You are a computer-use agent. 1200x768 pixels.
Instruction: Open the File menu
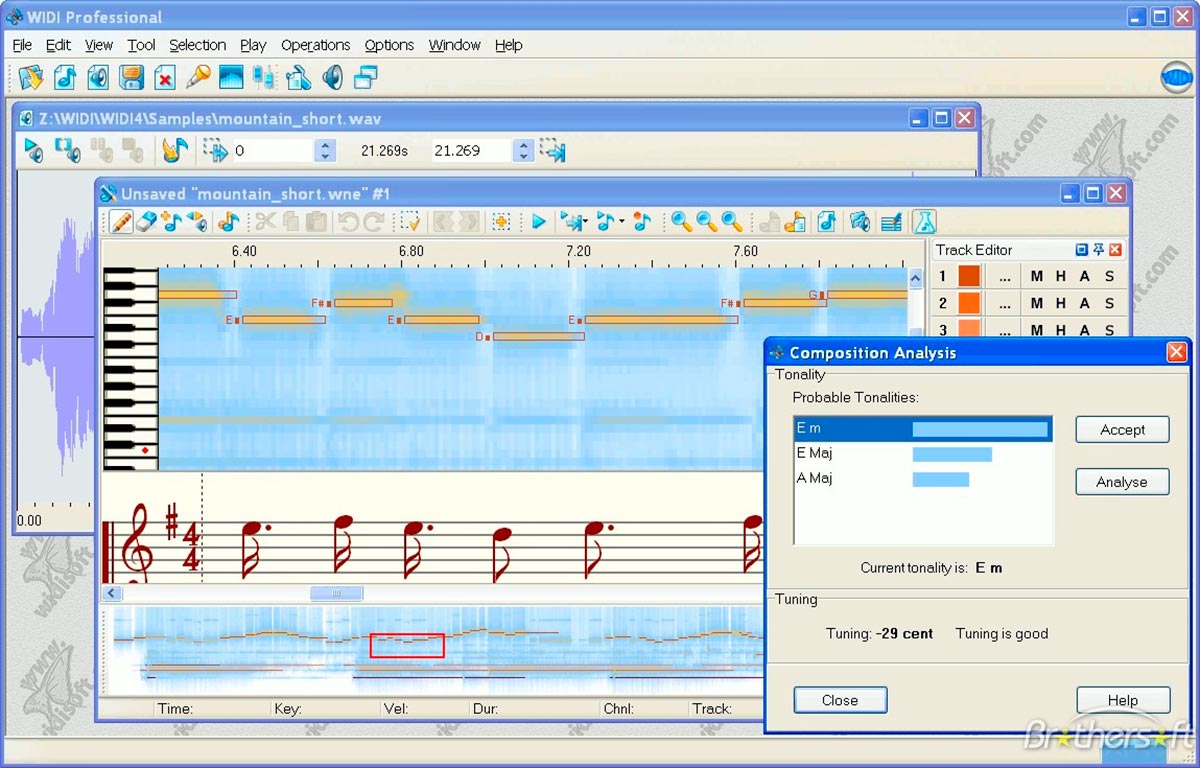click(22, 45)
